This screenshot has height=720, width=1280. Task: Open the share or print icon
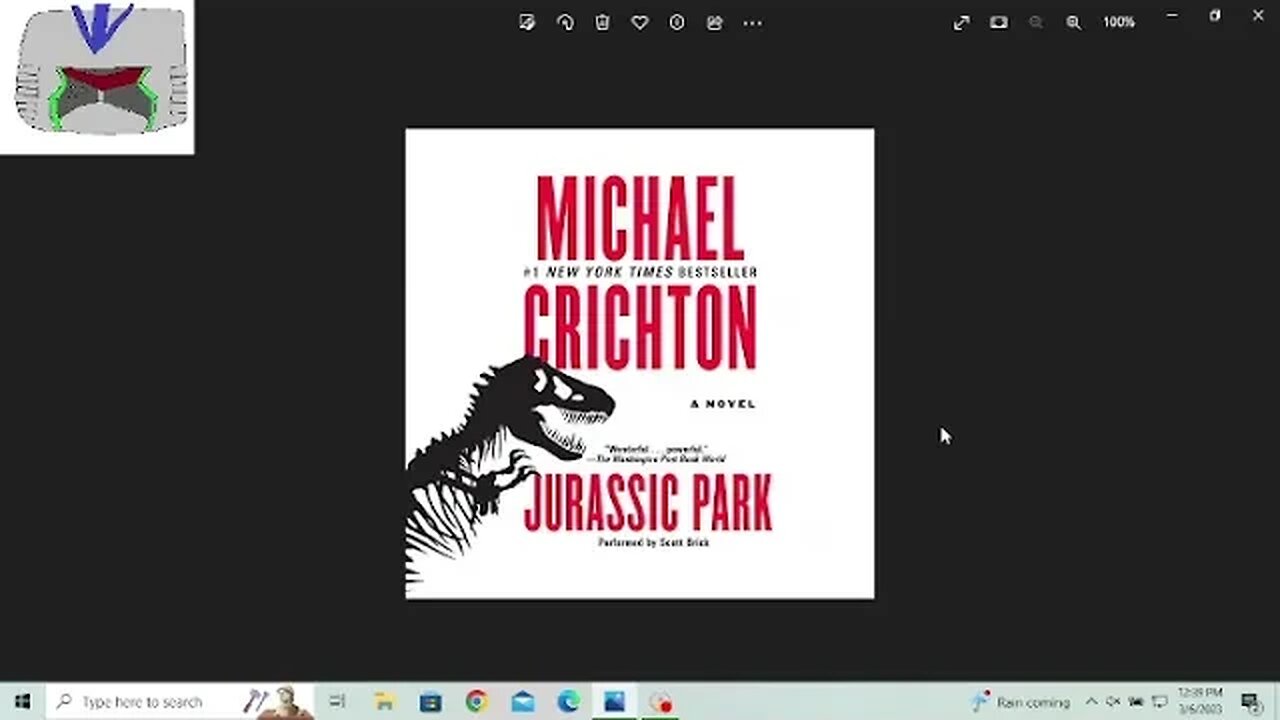714,22
